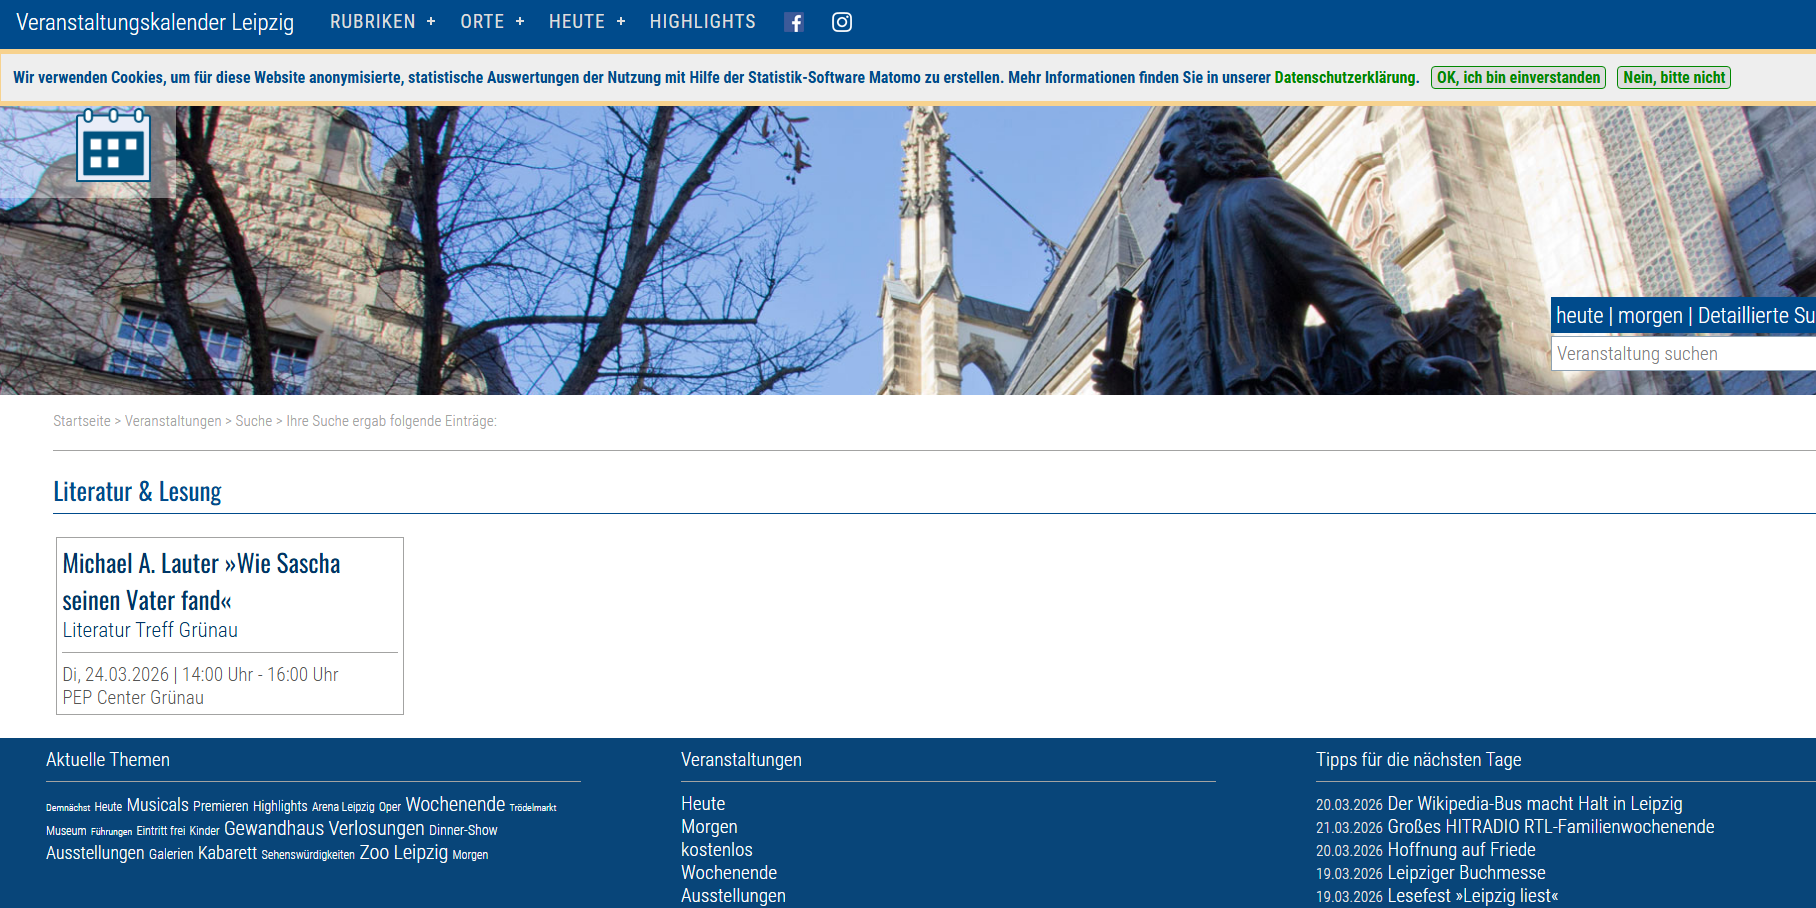Image resolution: width=1816 pixels, height=908 pixels.
Task: Click the Veranstaltung suchen search field
Action: [1683, 354]
